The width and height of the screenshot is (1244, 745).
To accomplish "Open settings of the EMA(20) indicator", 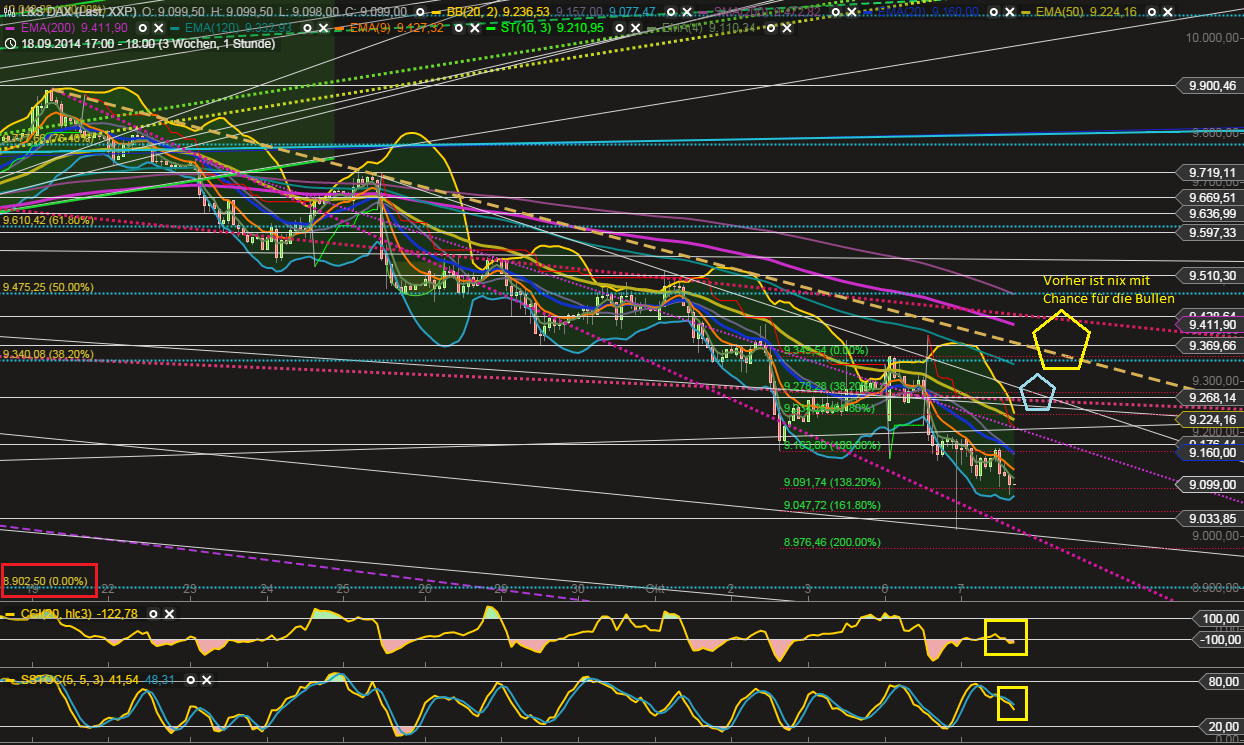I will point(993,11).
